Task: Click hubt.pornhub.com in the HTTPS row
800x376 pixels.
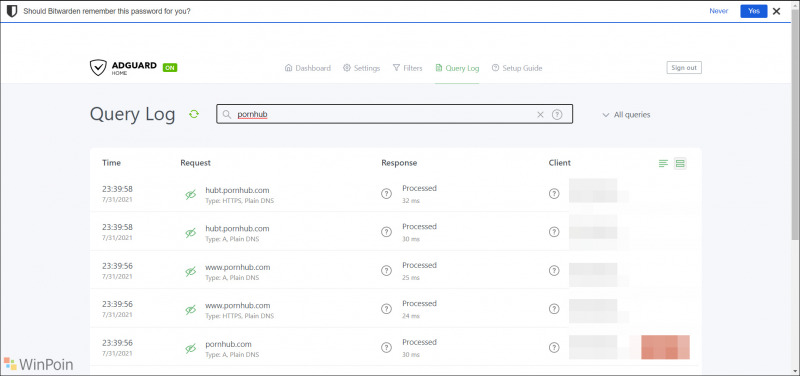Action: point(237,190)
